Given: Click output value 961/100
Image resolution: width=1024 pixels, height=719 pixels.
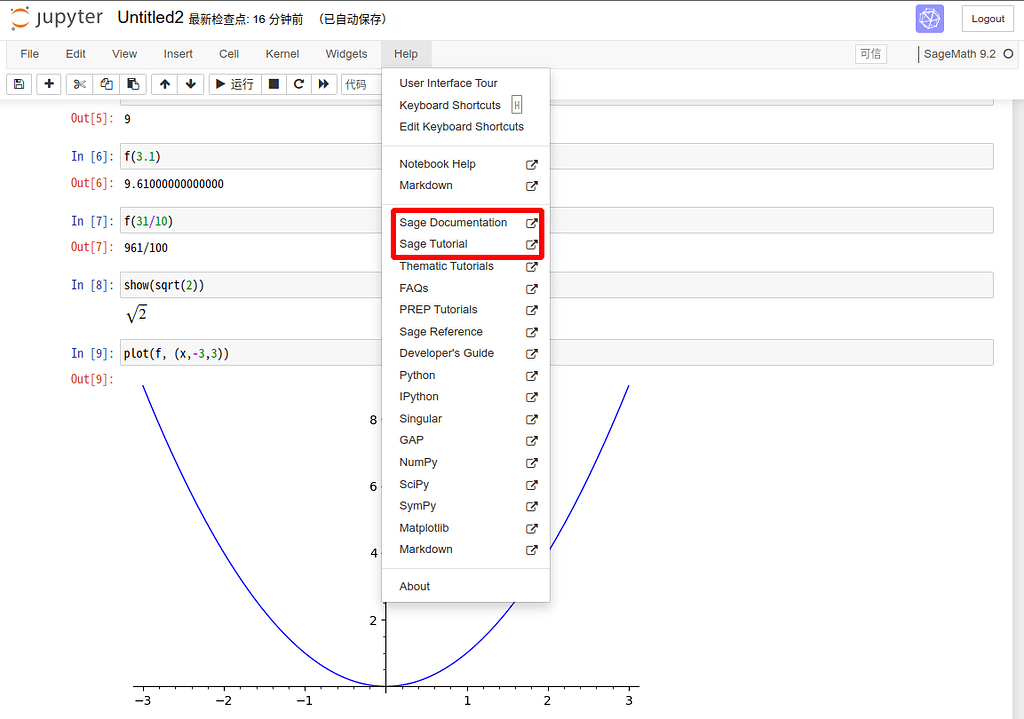Looking at the screenshot, I should 146,248.
